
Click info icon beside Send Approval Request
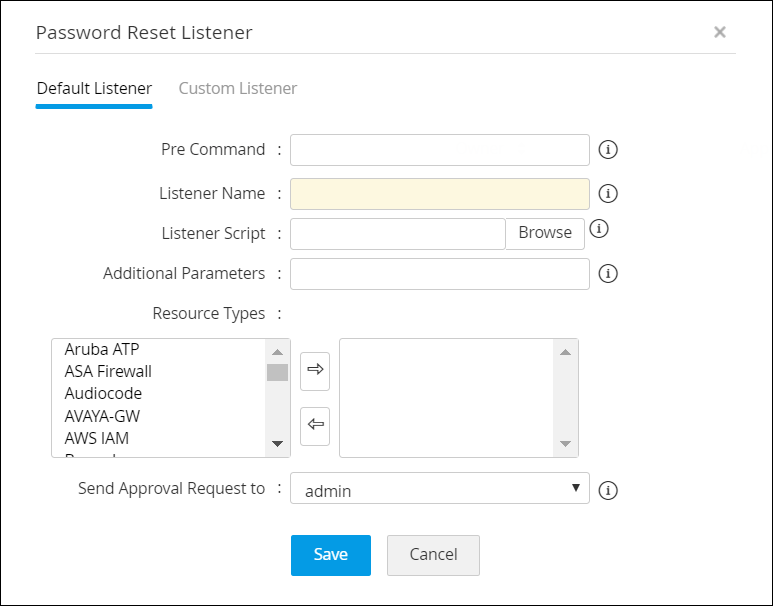click(608, 490)
